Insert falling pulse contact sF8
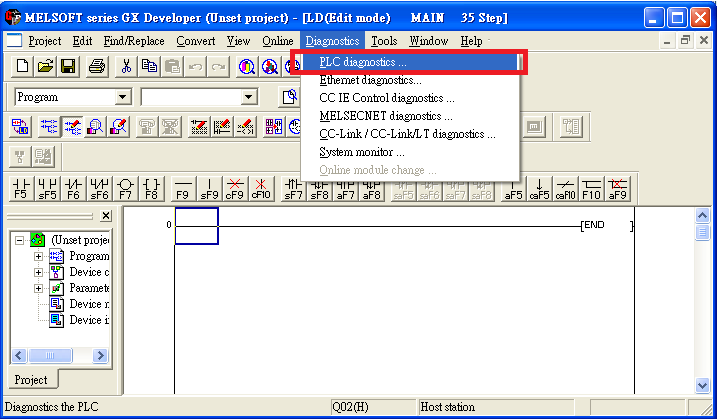Image resolution: width=717 pixels, height=419 pixels. [x=319, y=189]
